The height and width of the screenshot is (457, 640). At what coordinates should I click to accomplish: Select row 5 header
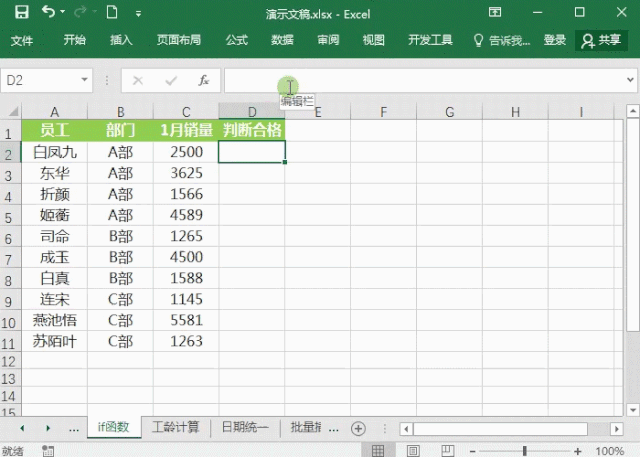(9, 217)
